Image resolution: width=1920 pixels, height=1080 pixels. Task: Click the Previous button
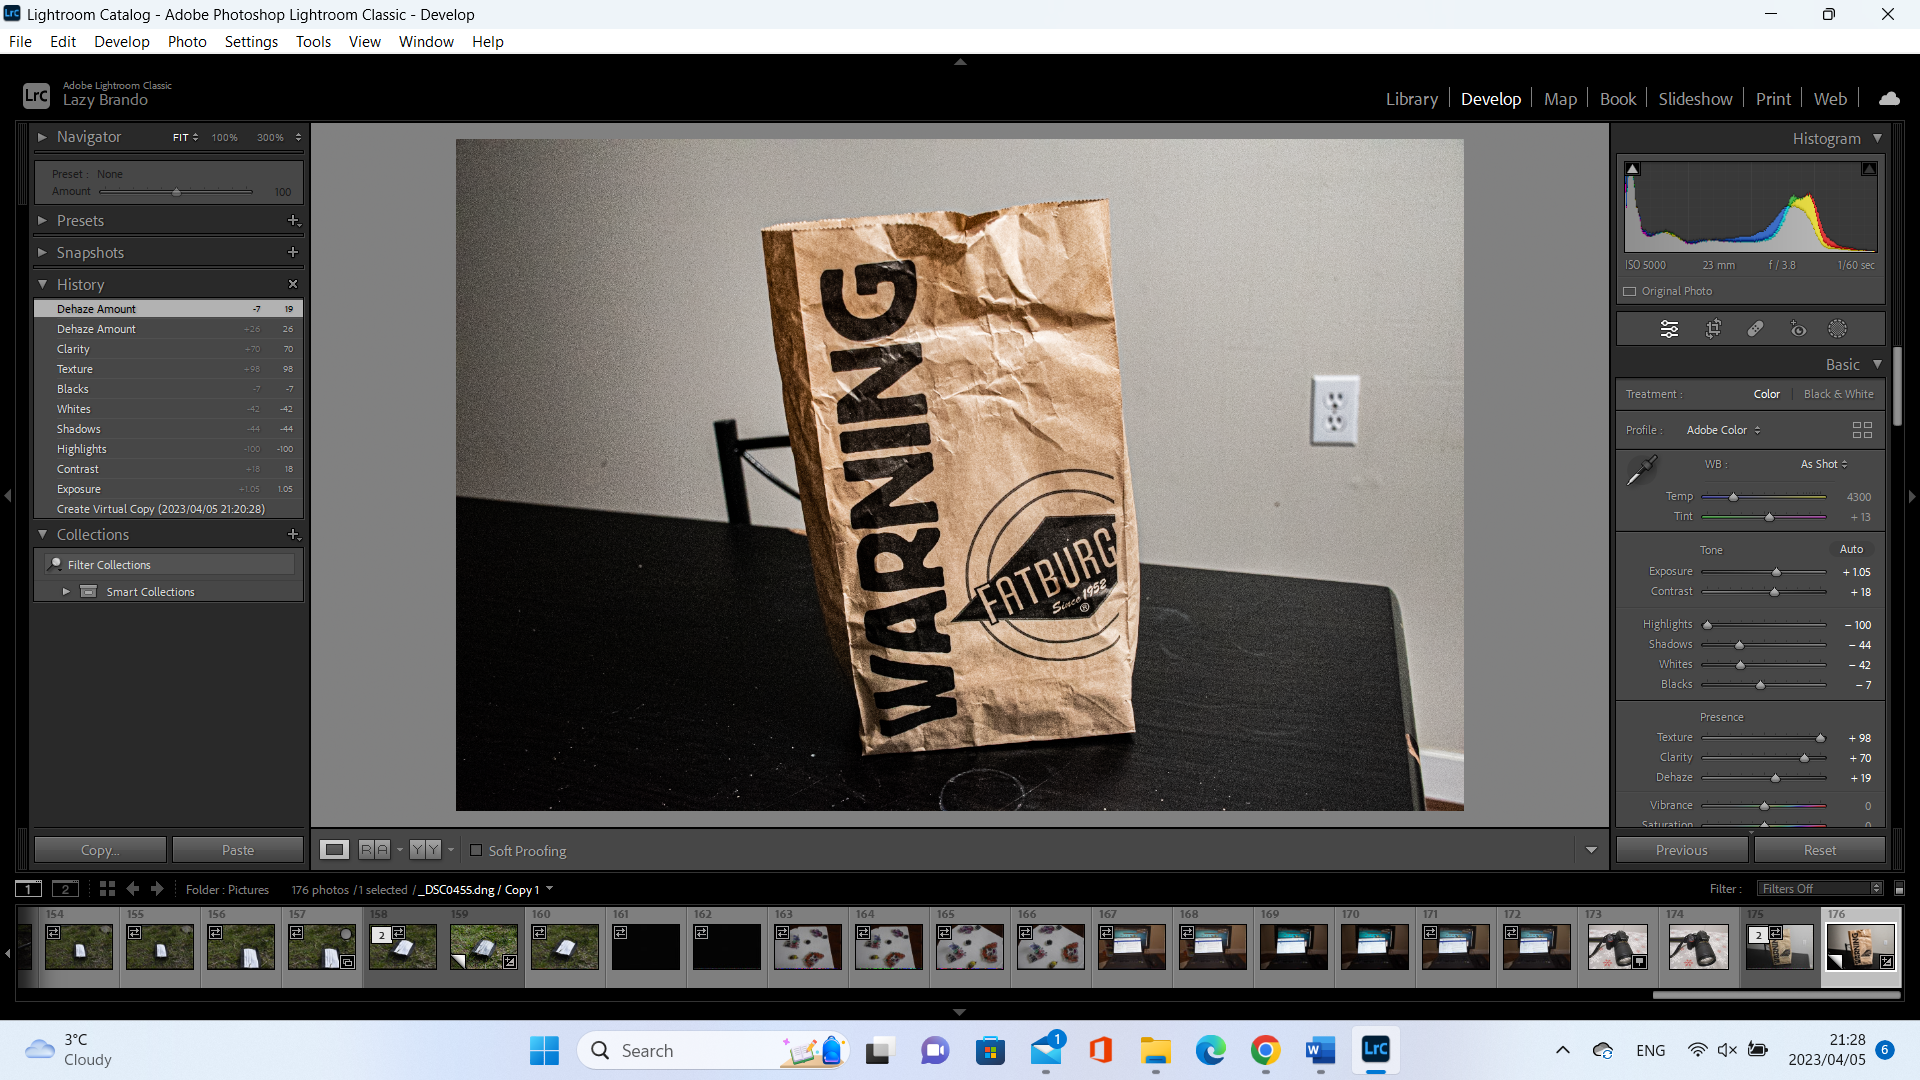coord(1681,850)
